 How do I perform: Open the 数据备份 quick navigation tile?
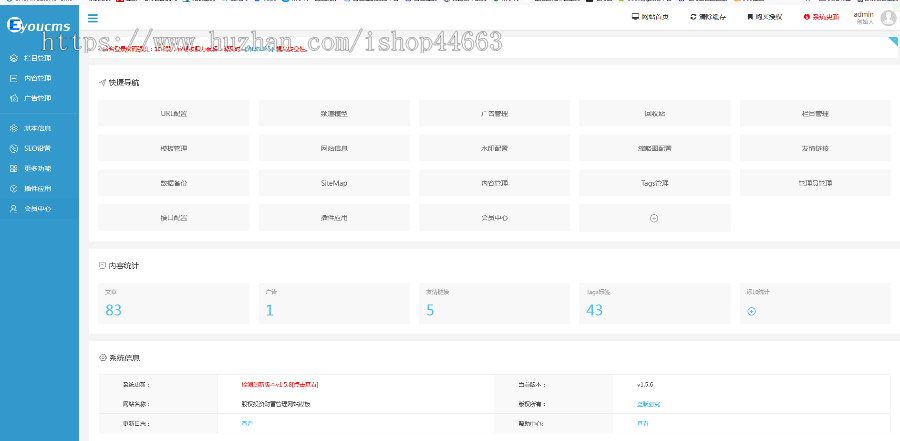point(173,183)
